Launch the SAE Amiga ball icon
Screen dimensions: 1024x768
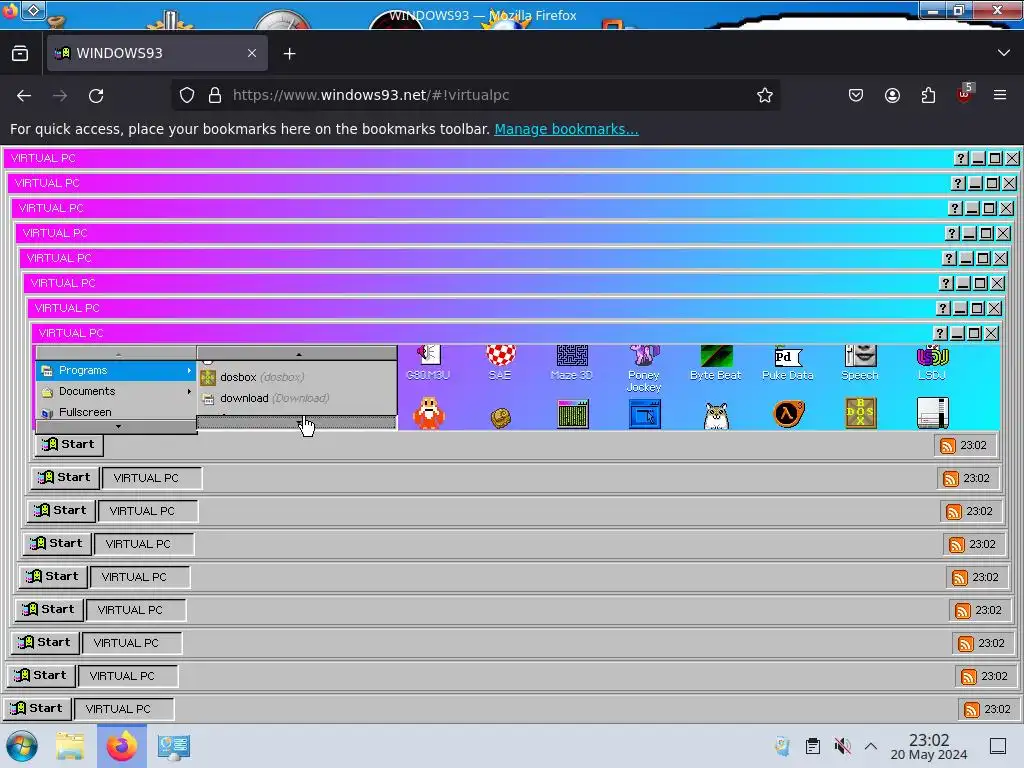pyautogui.click(x=500, y=362)
